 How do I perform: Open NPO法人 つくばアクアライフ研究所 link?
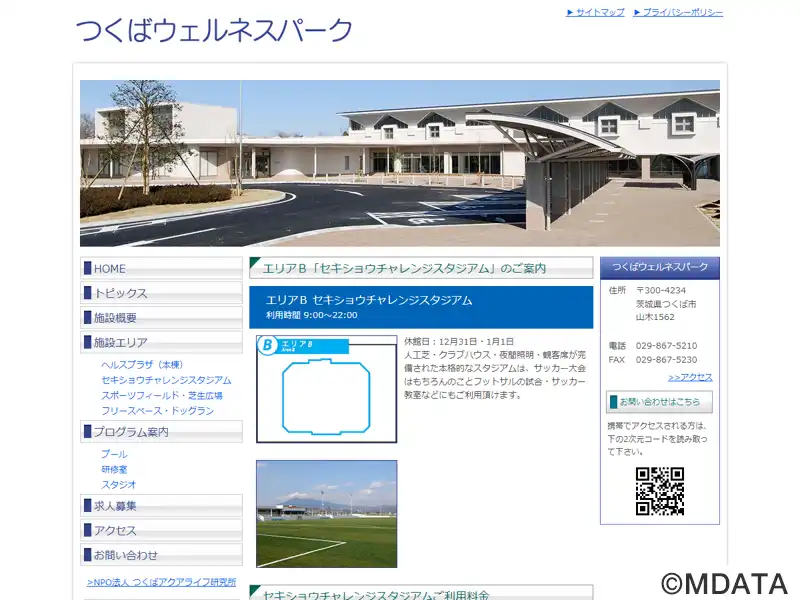coord(161,582)
